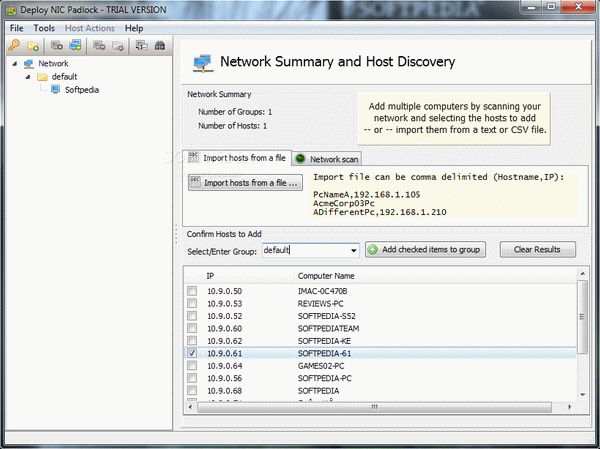This screenshot has height=449, width=600.
Task: Click the golden key icon in toolbar
Action: [14, 46]
